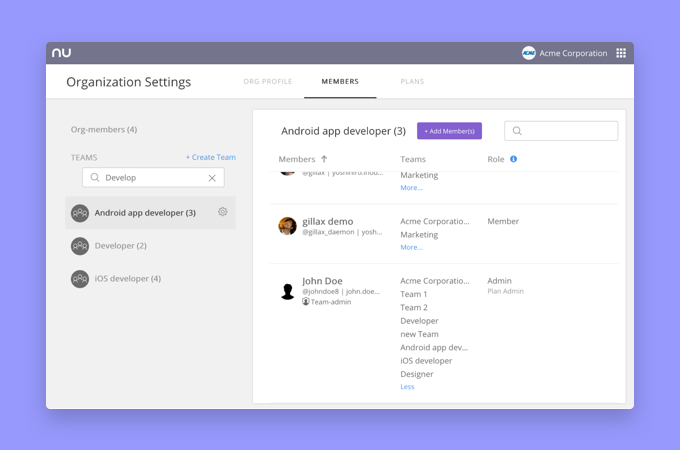
Task: Click Designer in John Doe's teams
Action: click(x=417, y=374)
